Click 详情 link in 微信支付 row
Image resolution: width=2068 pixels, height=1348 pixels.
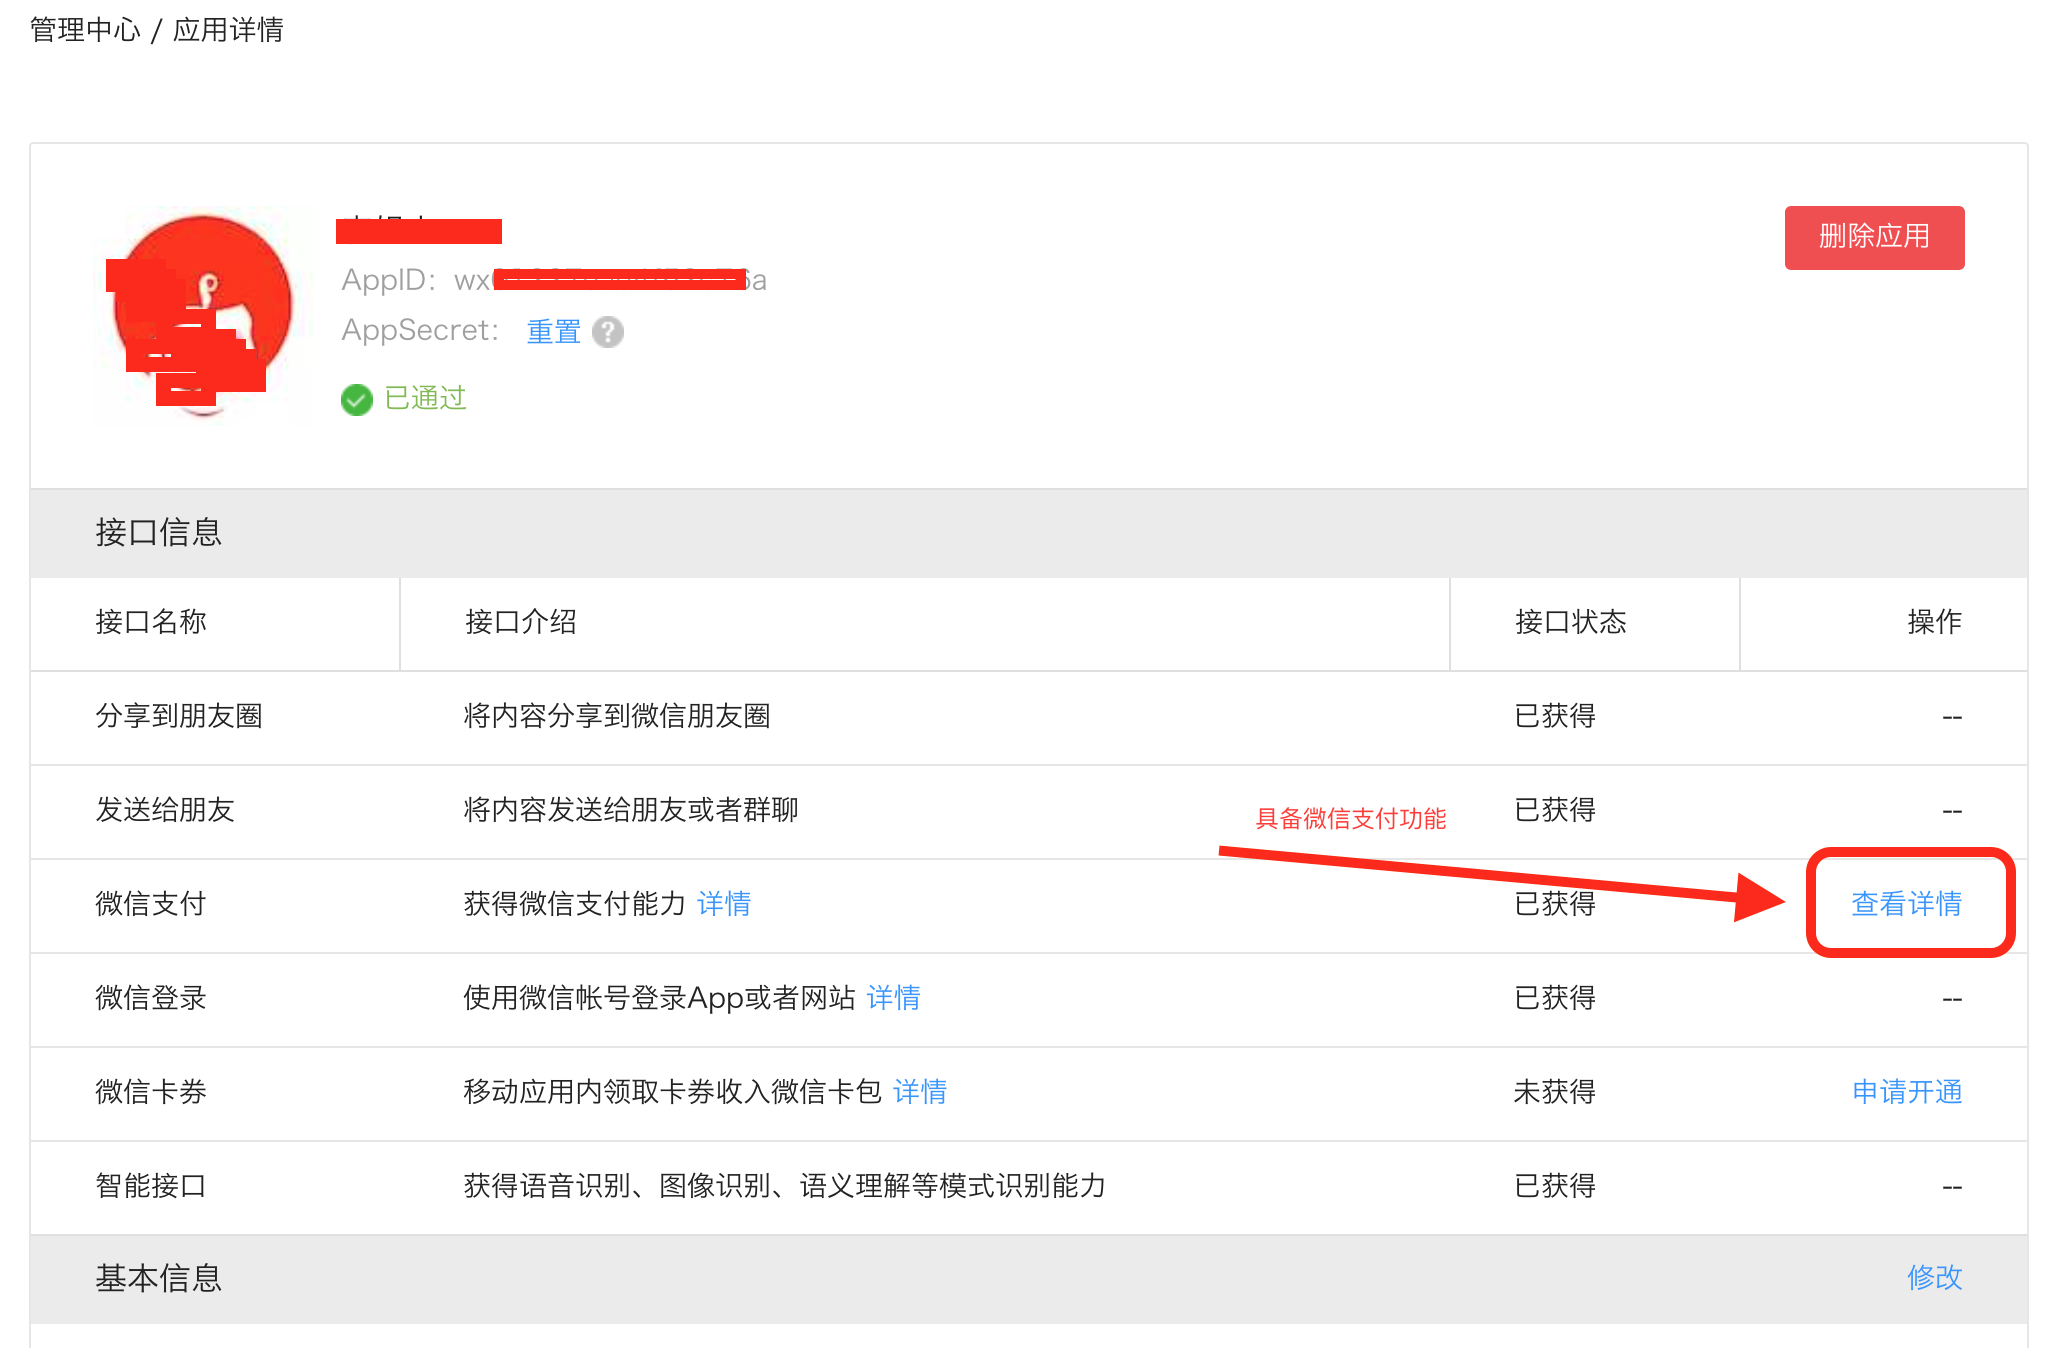[x=724, y=903]
